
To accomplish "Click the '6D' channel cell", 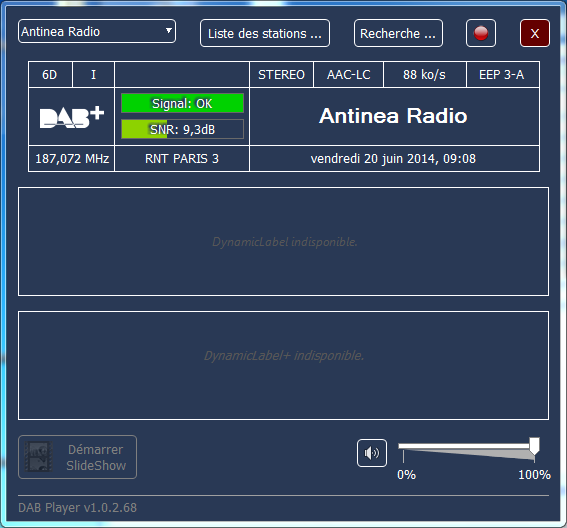I will click(50, 74).
